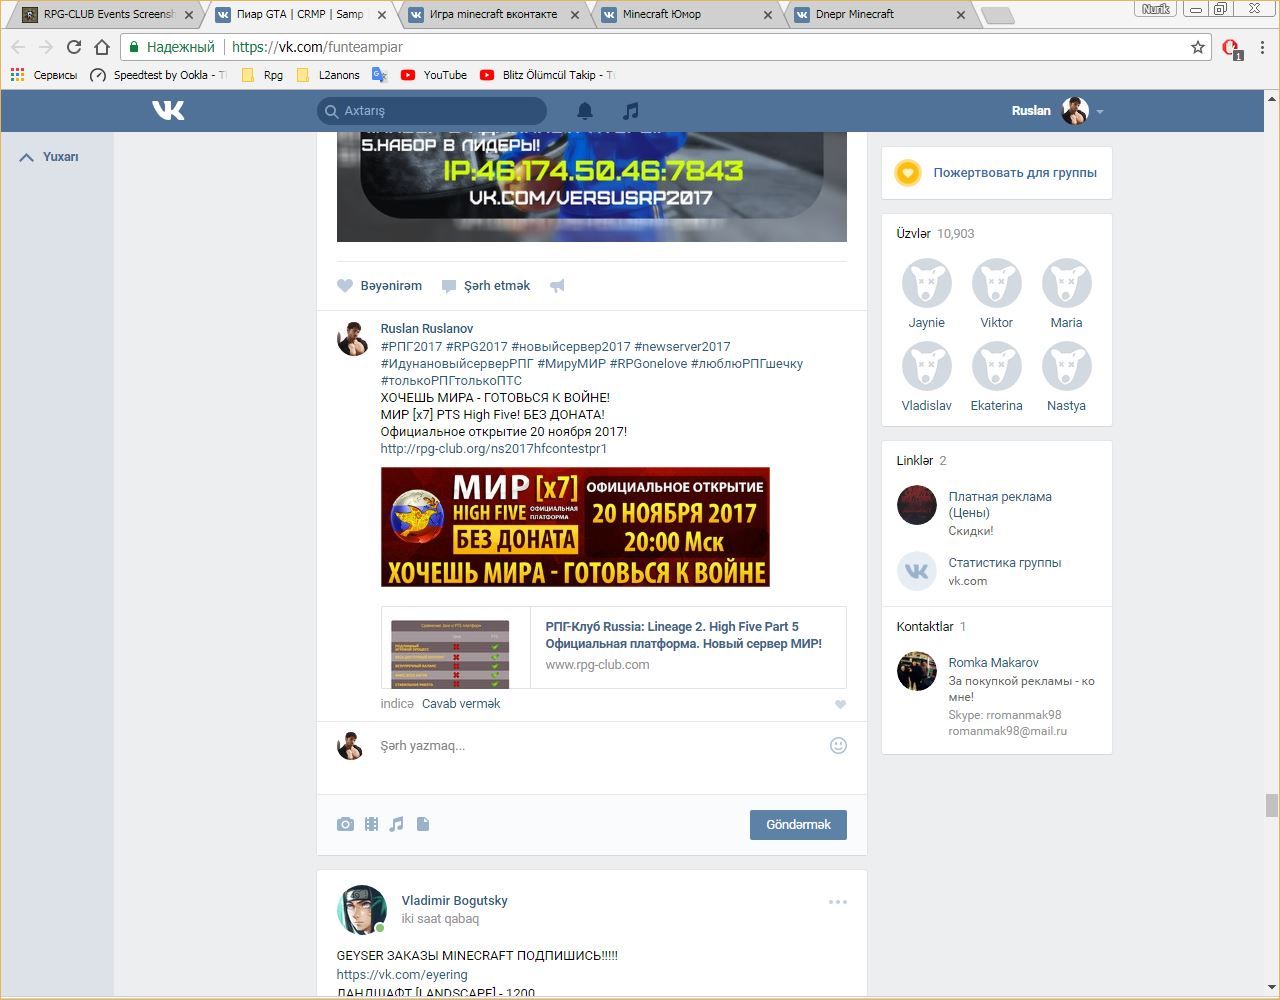Bookmark this page with star icon

(x=1197, y=47)
